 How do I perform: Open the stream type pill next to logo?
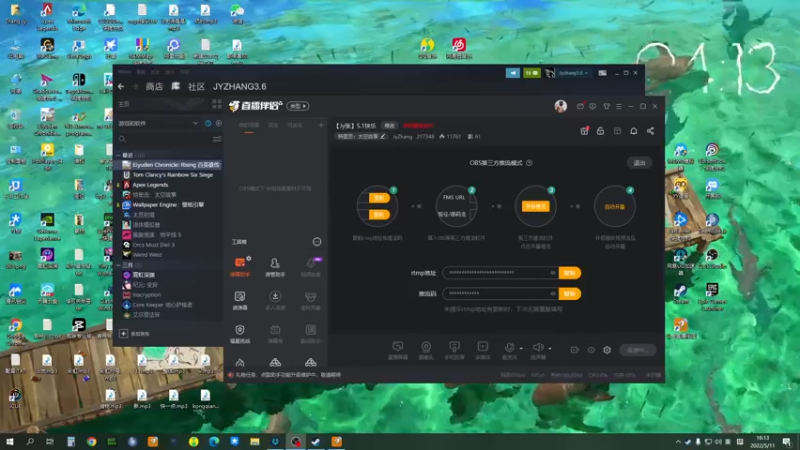[298, 106]
